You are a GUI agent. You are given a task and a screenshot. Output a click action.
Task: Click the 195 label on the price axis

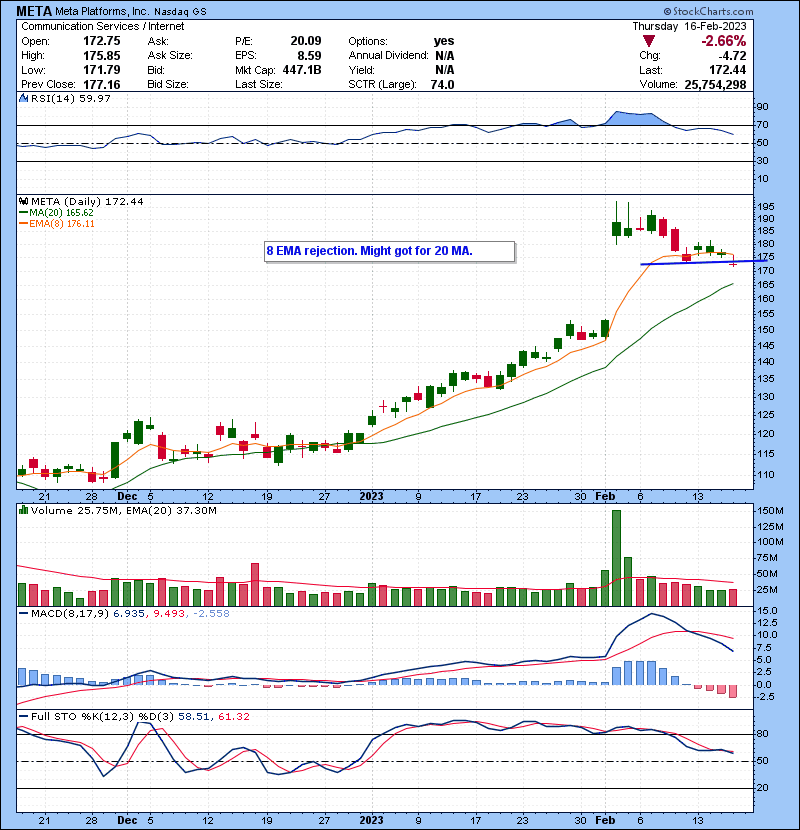click(x=766, y=206)
